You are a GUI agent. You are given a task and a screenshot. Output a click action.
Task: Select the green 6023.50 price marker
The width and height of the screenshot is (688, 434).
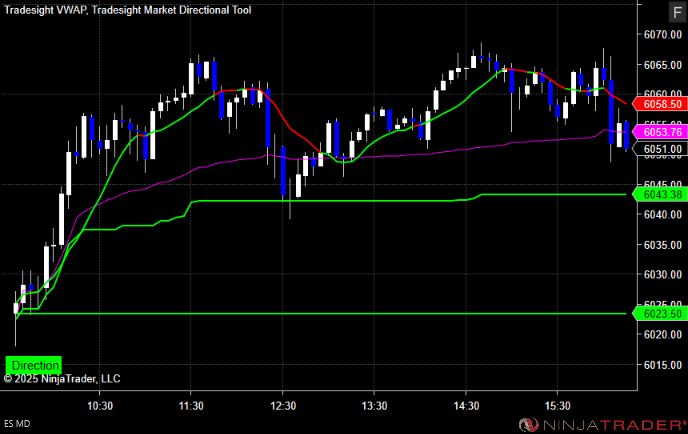660,314
